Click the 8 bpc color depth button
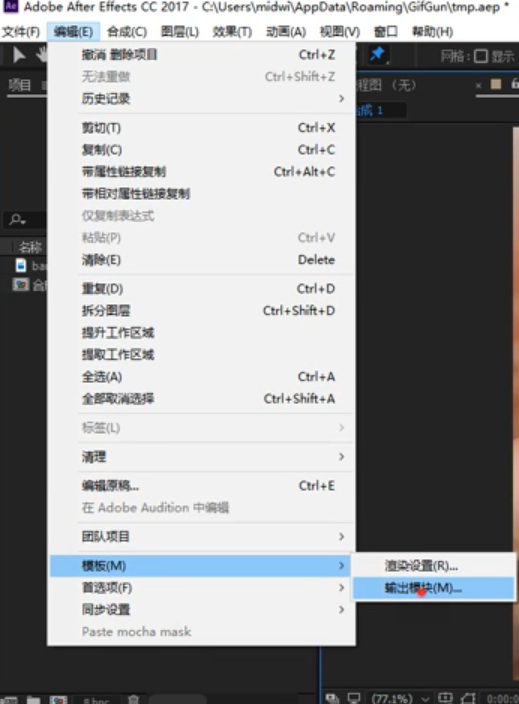Image resolution: width=519 pixels, height=704 pixels. [x=97, y=700]
